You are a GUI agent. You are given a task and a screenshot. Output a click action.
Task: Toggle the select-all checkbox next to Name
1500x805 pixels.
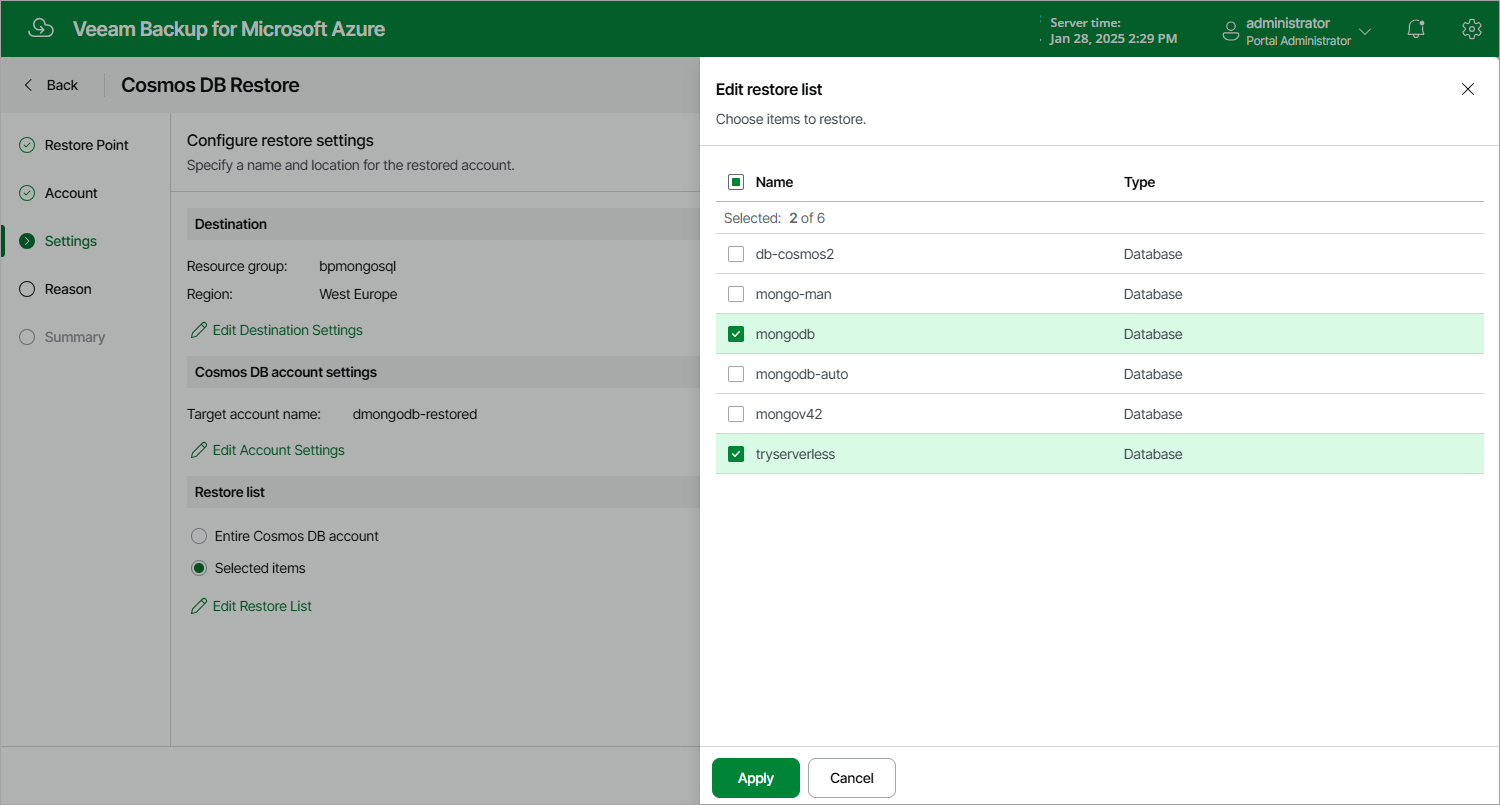[x=736, y=182]
